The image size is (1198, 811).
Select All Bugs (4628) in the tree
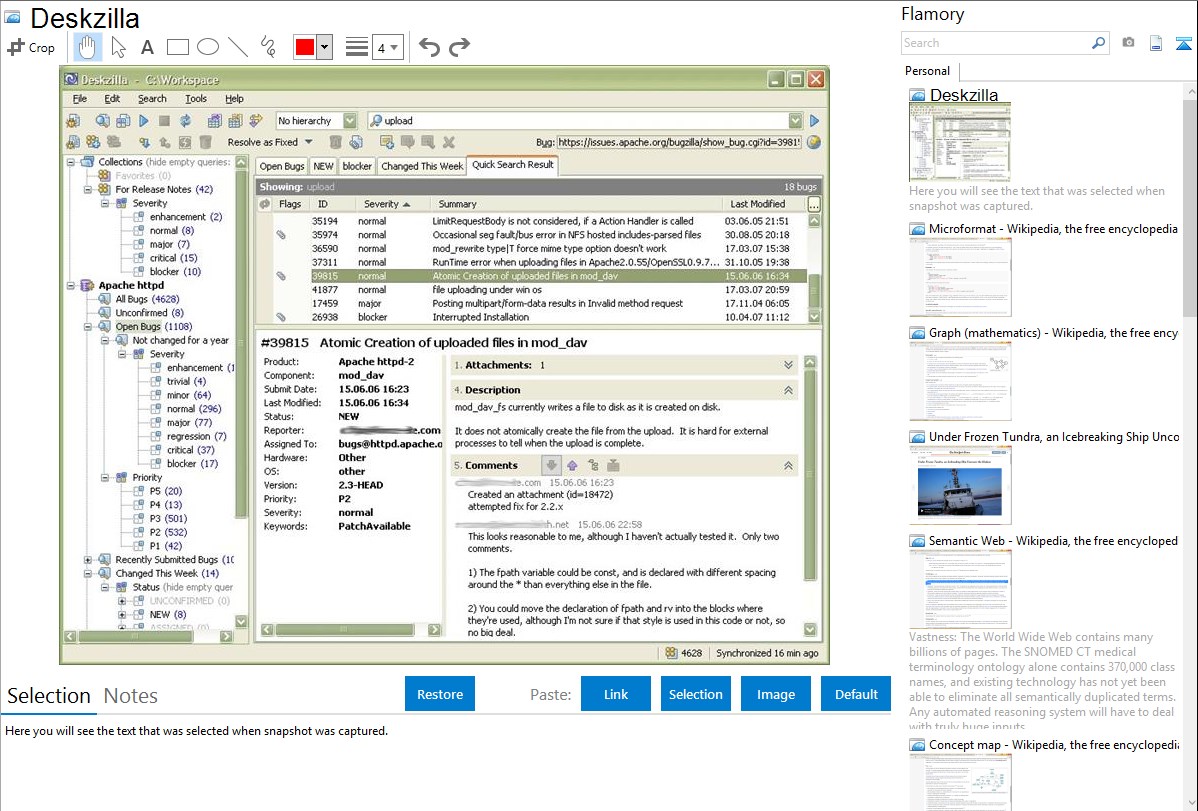tap(147, 299)
